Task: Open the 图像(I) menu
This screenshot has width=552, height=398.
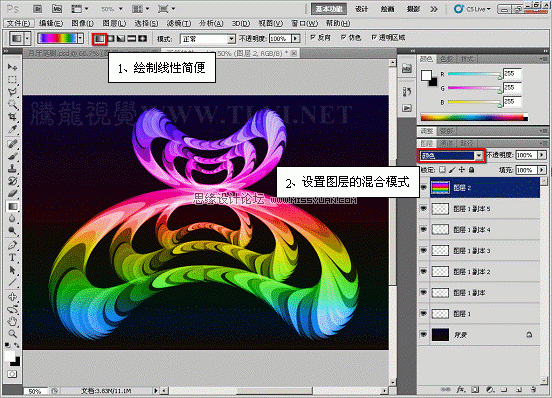Action: [82, 23]
